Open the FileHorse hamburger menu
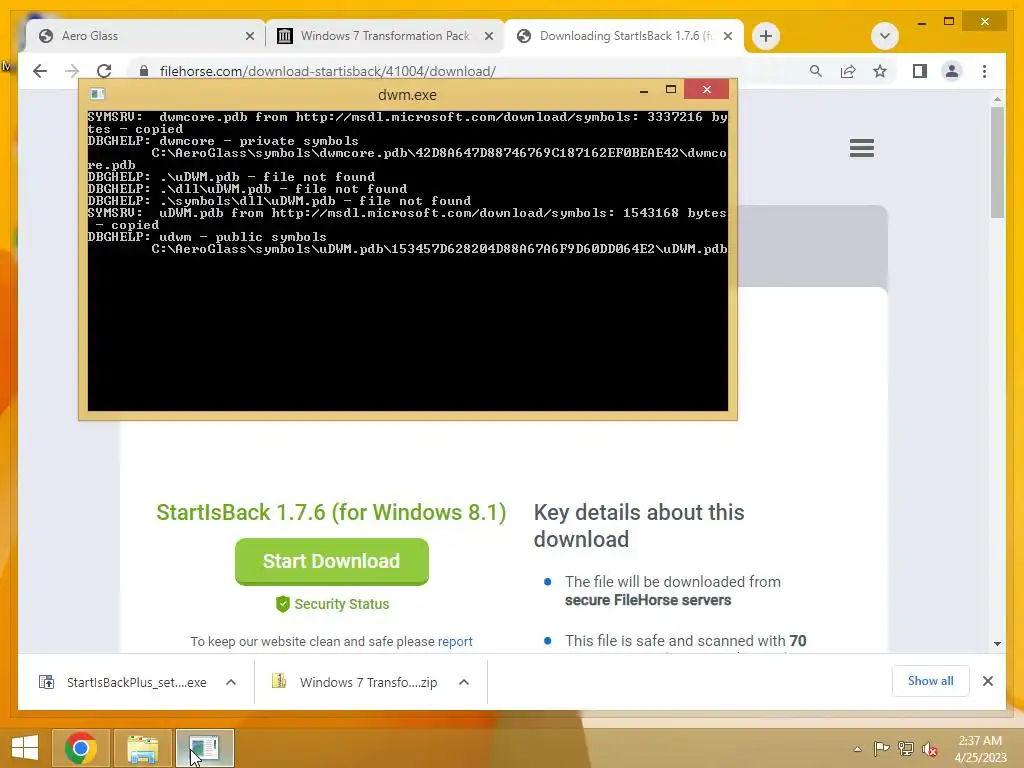This screenshot has width=1024, height=768. coord(862,148)
